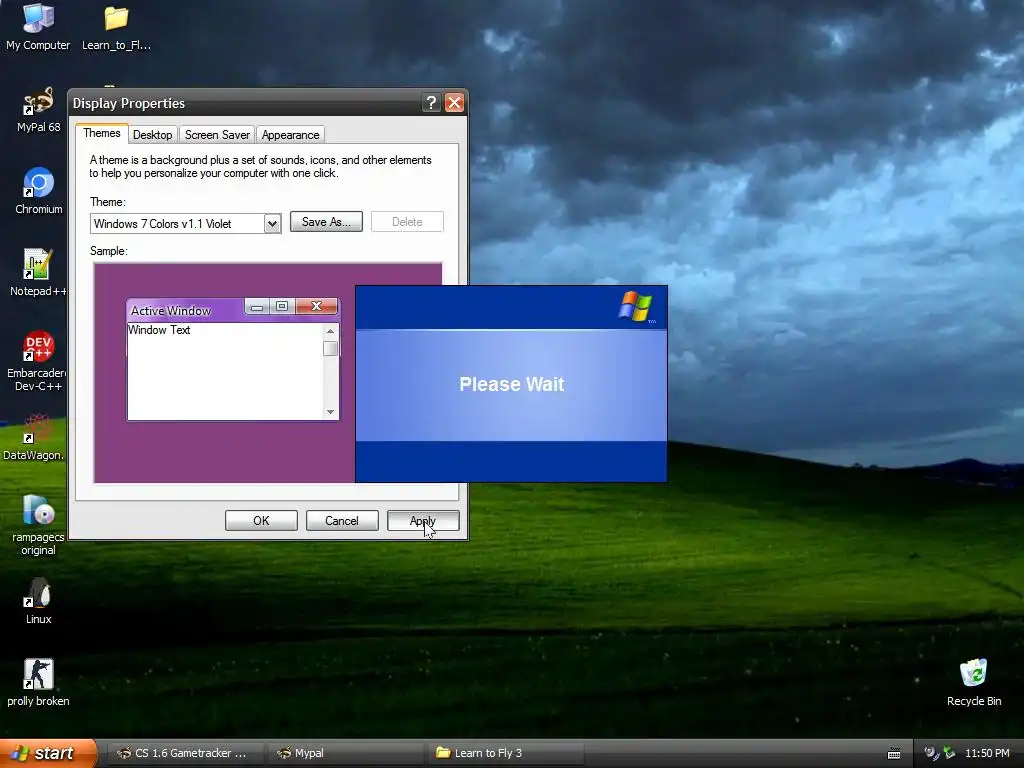Click the help question mark in Display Properties
Image resolution: width=1024 pixels, height=768 pixels.
(x=431, y=103)
